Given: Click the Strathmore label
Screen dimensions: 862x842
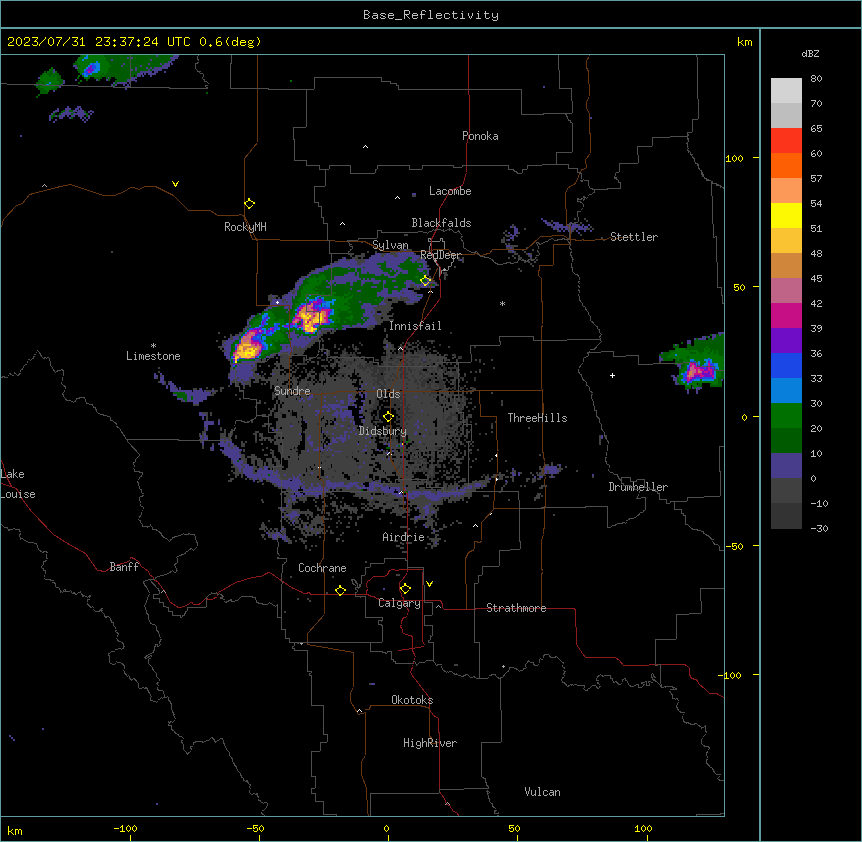Looking at the screenshot, I should coord(516,608).
